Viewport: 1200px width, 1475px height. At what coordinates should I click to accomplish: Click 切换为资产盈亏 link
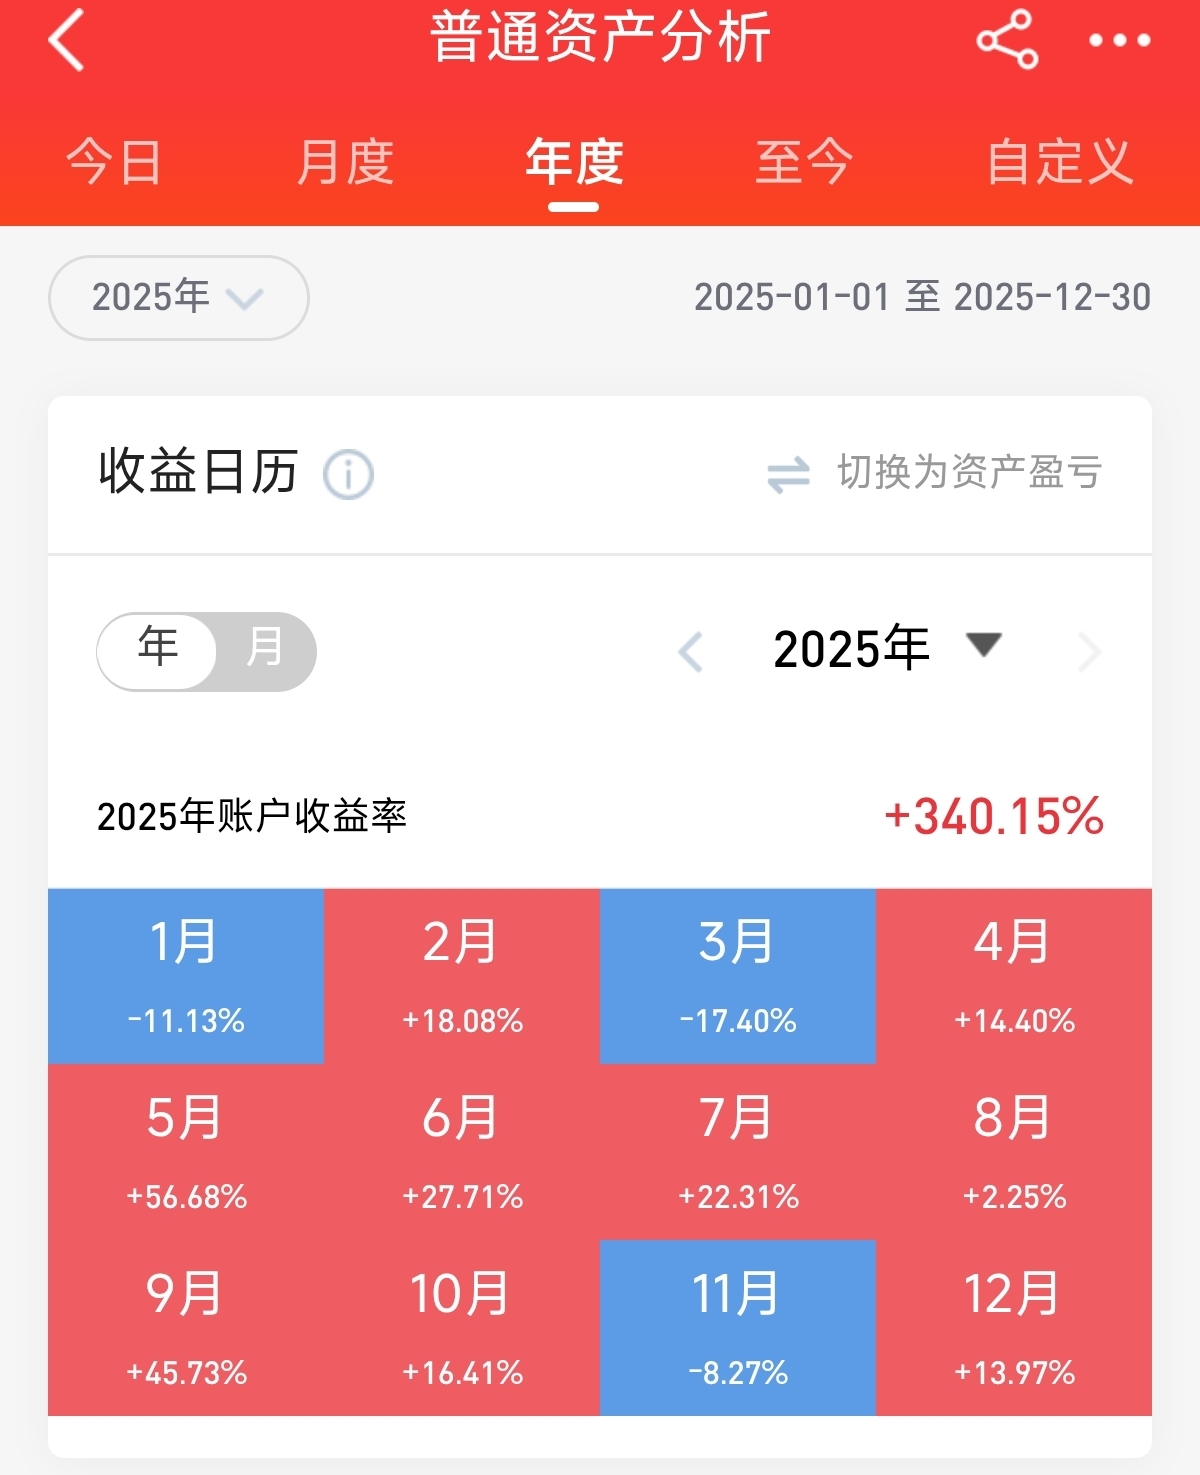[x=969, y=473]
